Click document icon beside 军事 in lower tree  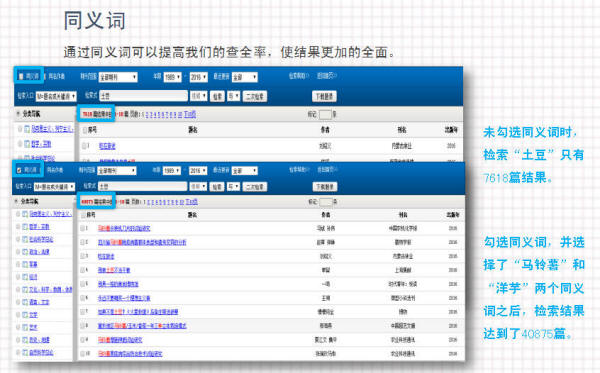(25, 264)
